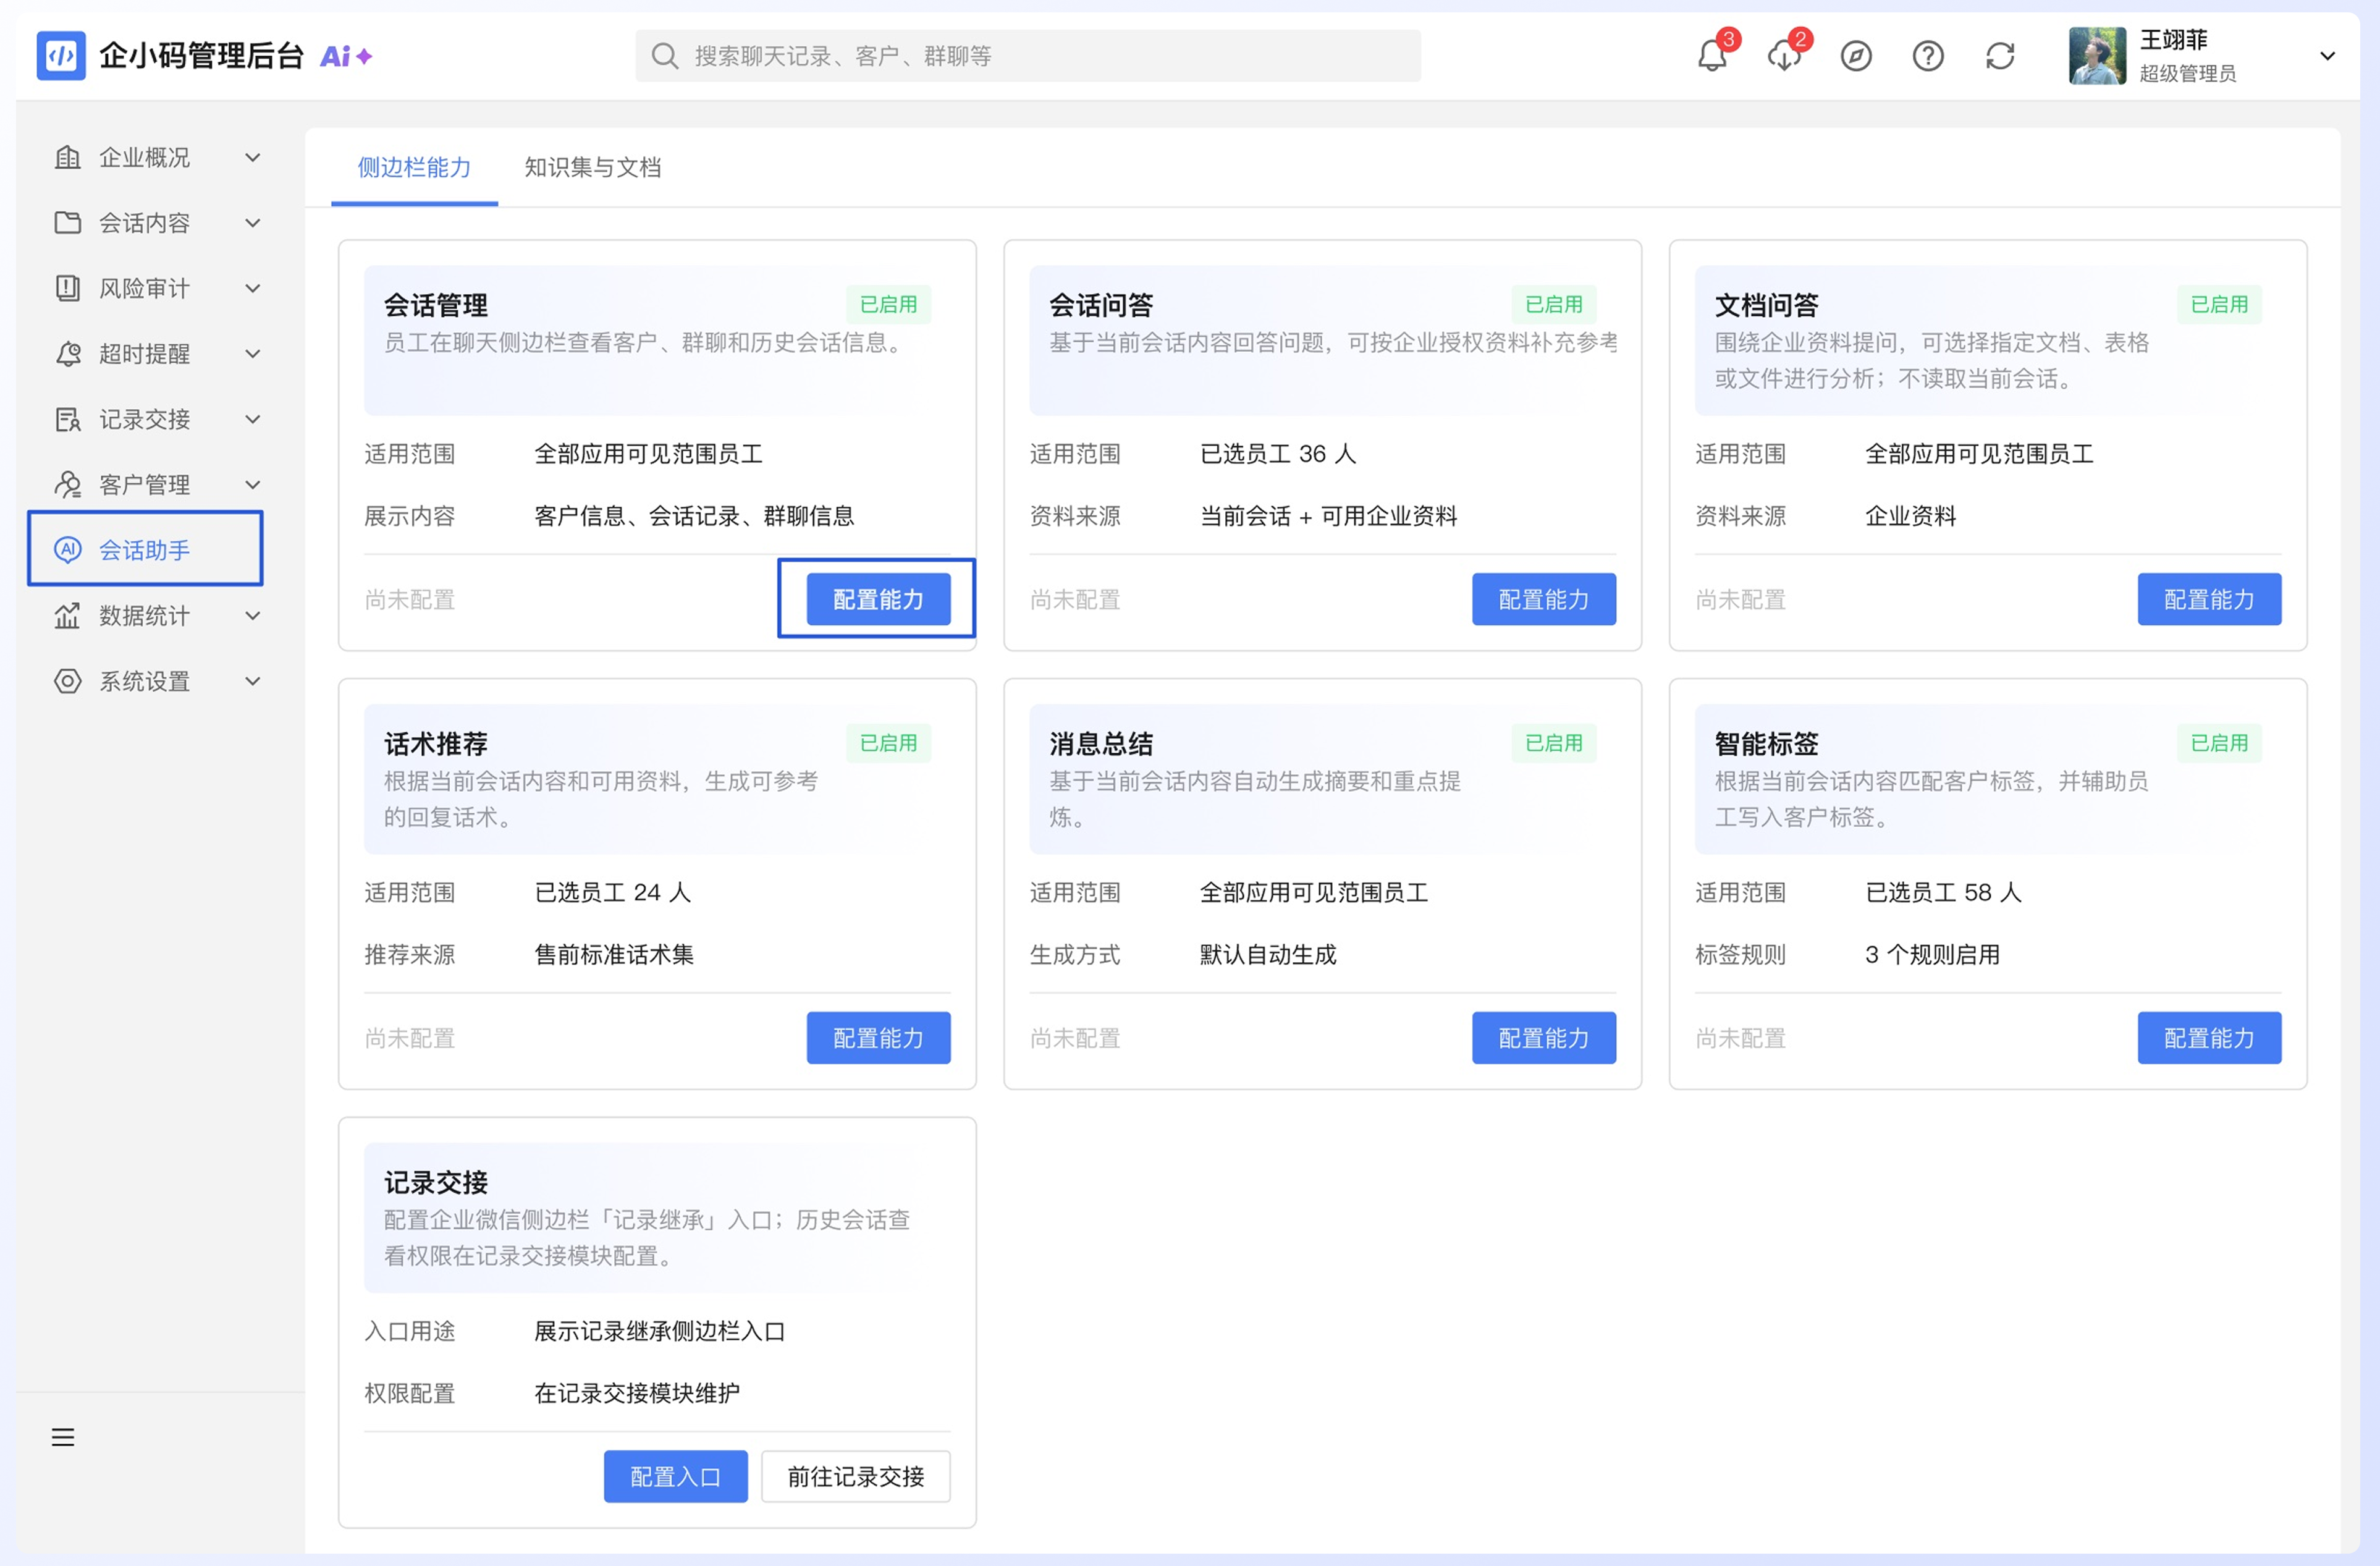Click the 系统设置 gear icon
2380x1566 pixels.
pos(67,681)
